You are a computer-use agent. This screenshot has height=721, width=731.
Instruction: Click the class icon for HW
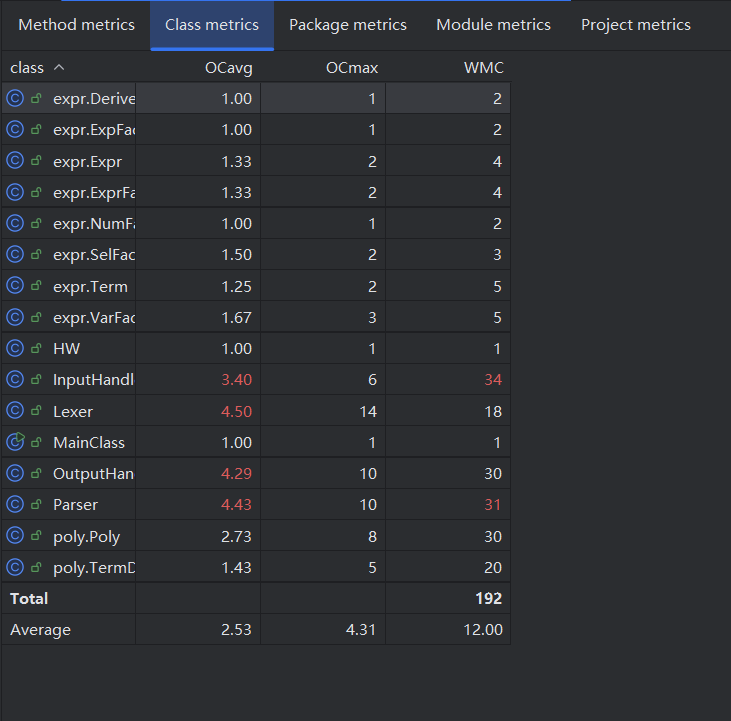click(x=15, y=348)
